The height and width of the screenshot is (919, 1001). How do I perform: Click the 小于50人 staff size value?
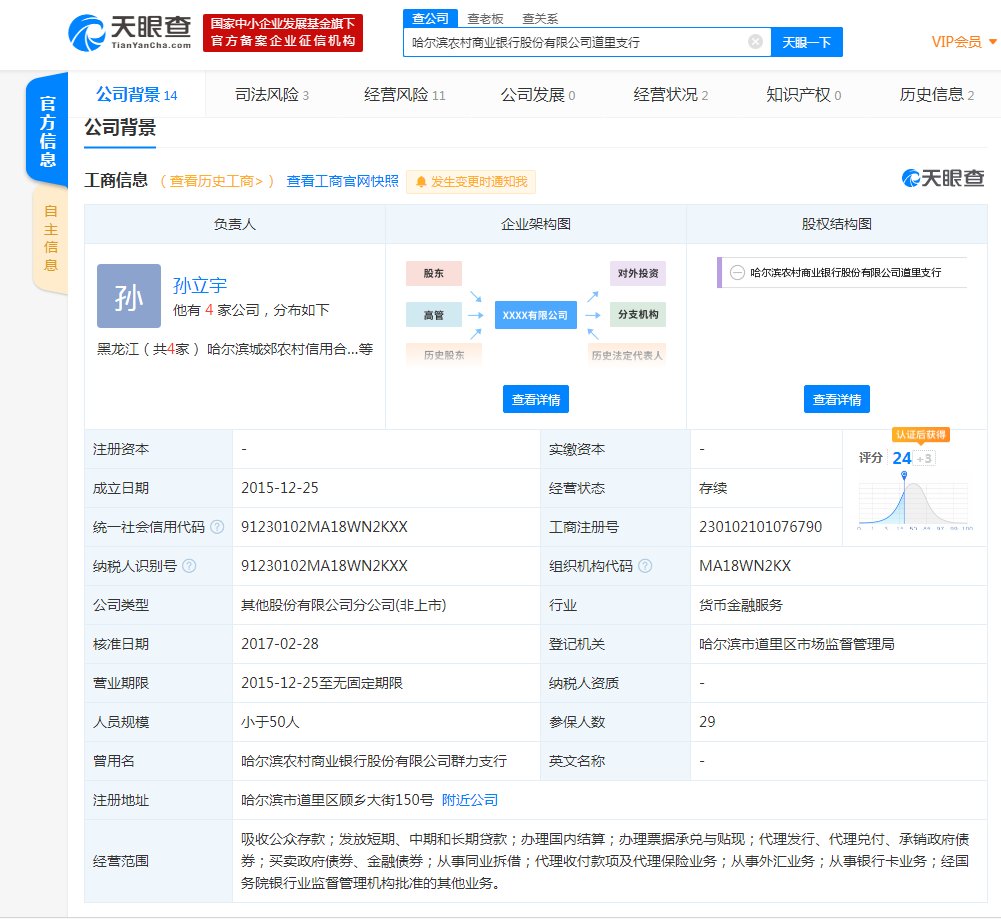(x=270, y=722)
